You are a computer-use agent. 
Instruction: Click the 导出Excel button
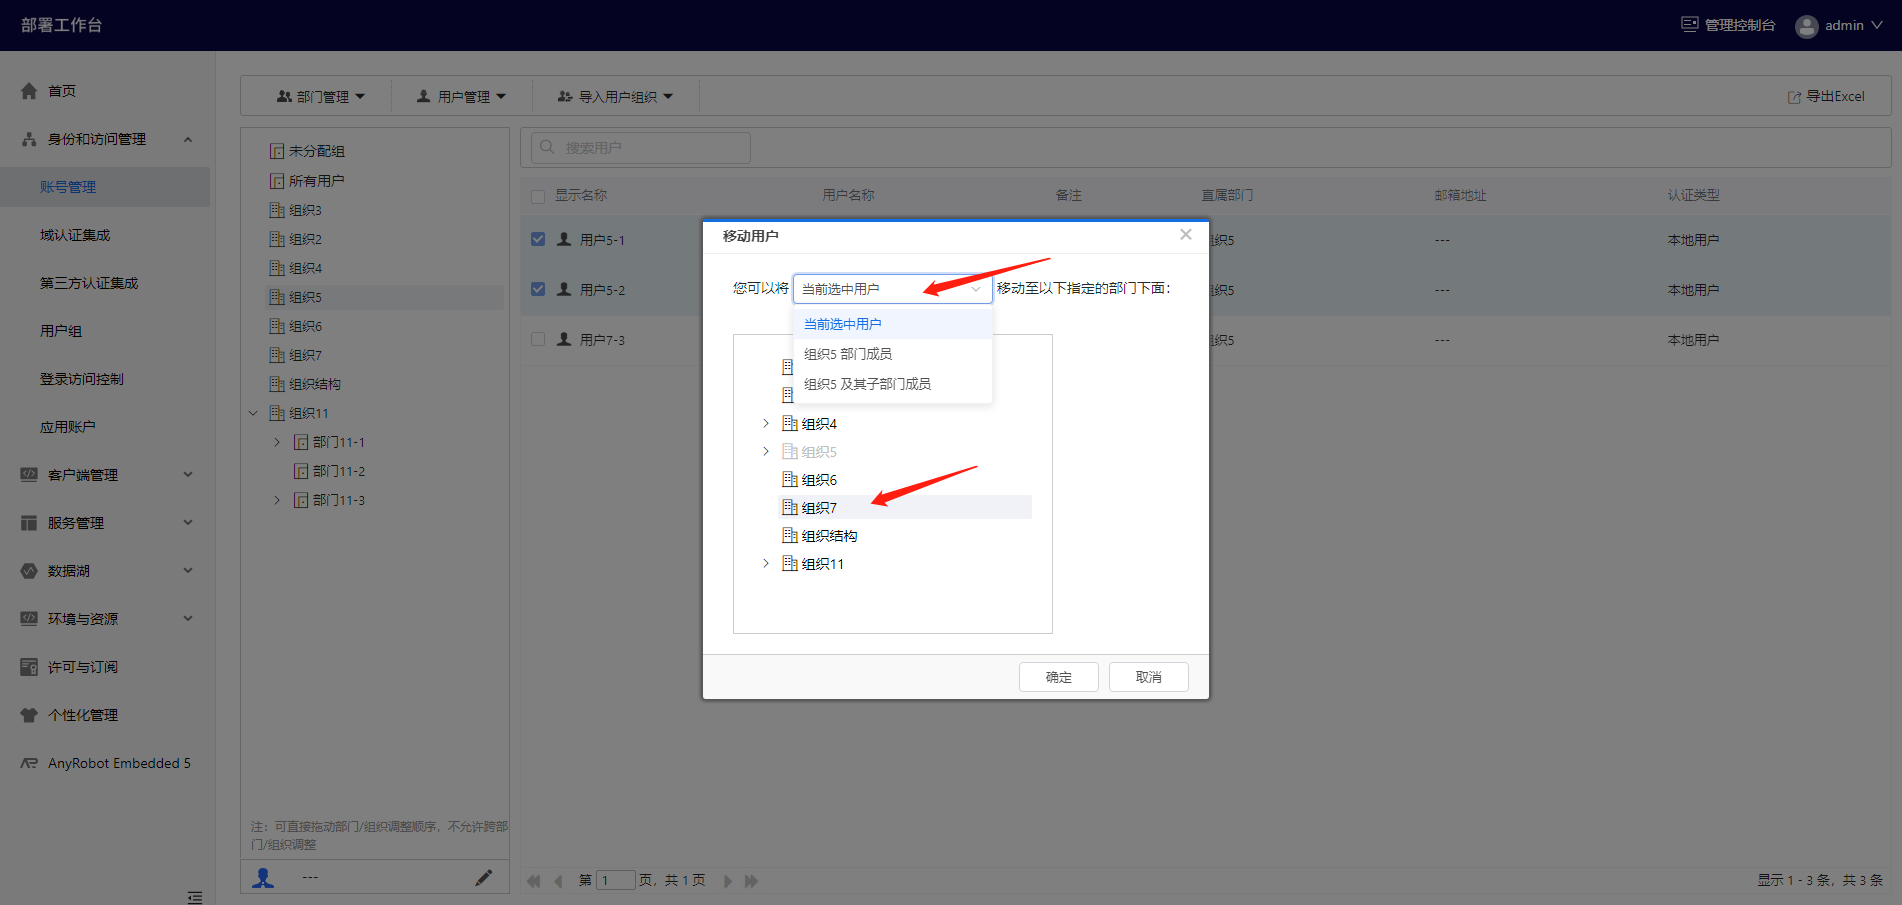(1826, 97)
